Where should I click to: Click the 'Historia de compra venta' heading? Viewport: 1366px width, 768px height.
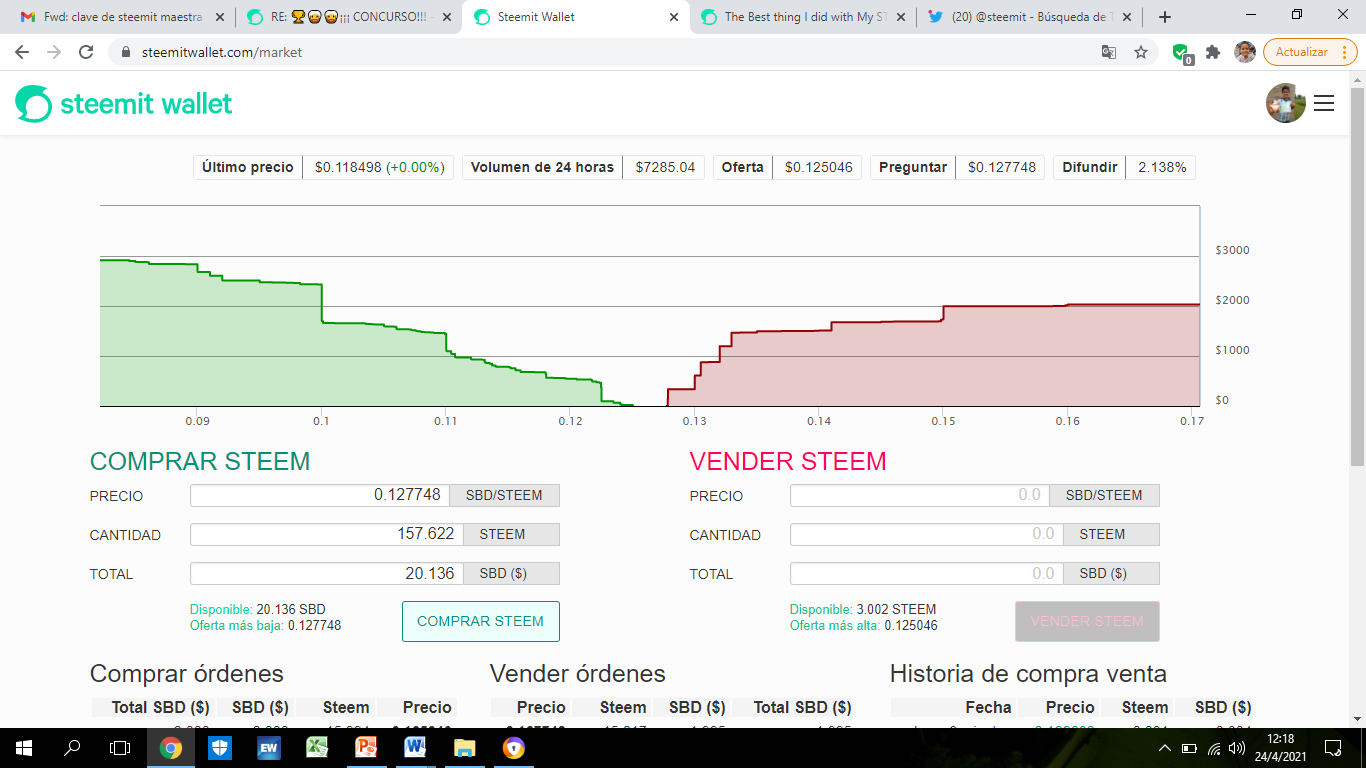(1028, 674)
